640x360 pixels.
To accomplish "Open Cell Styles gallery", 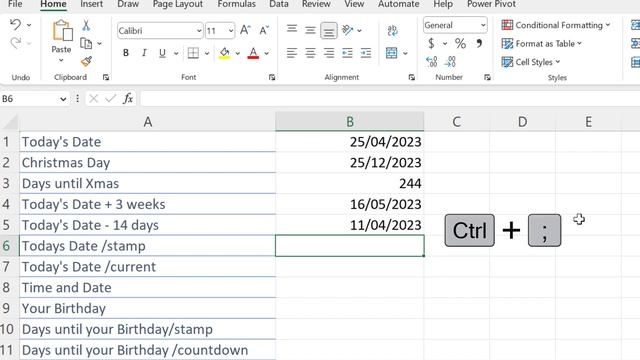I will 531,62.
